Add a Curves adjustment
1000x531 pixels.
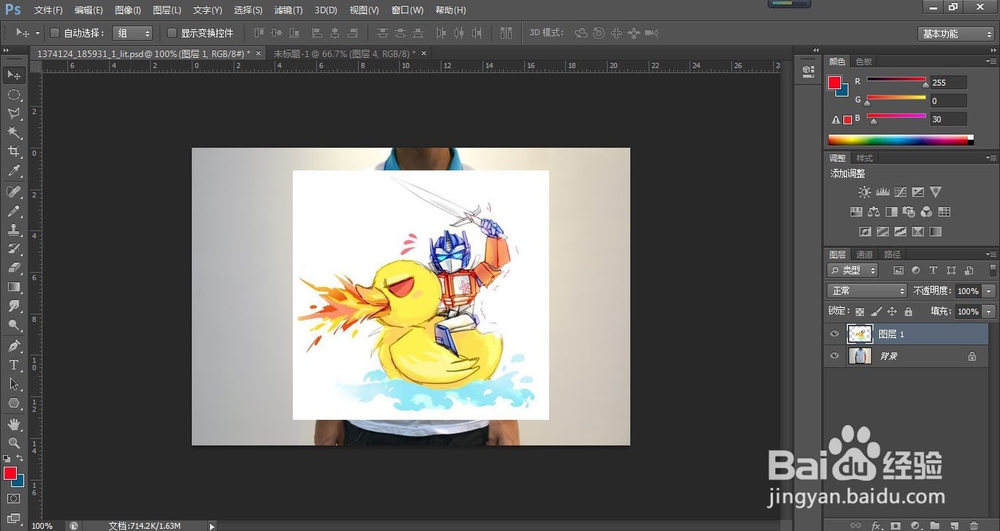900,192
